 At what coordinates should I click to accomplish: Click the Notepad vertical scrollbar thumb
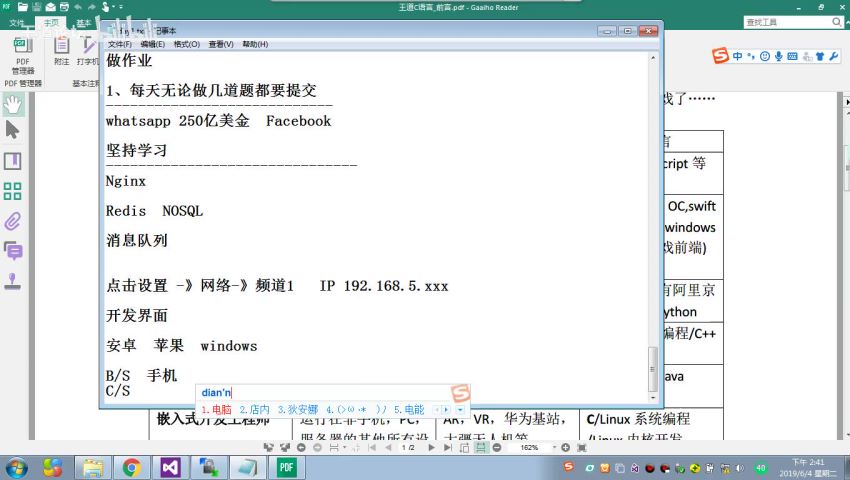tap(653, 369)
